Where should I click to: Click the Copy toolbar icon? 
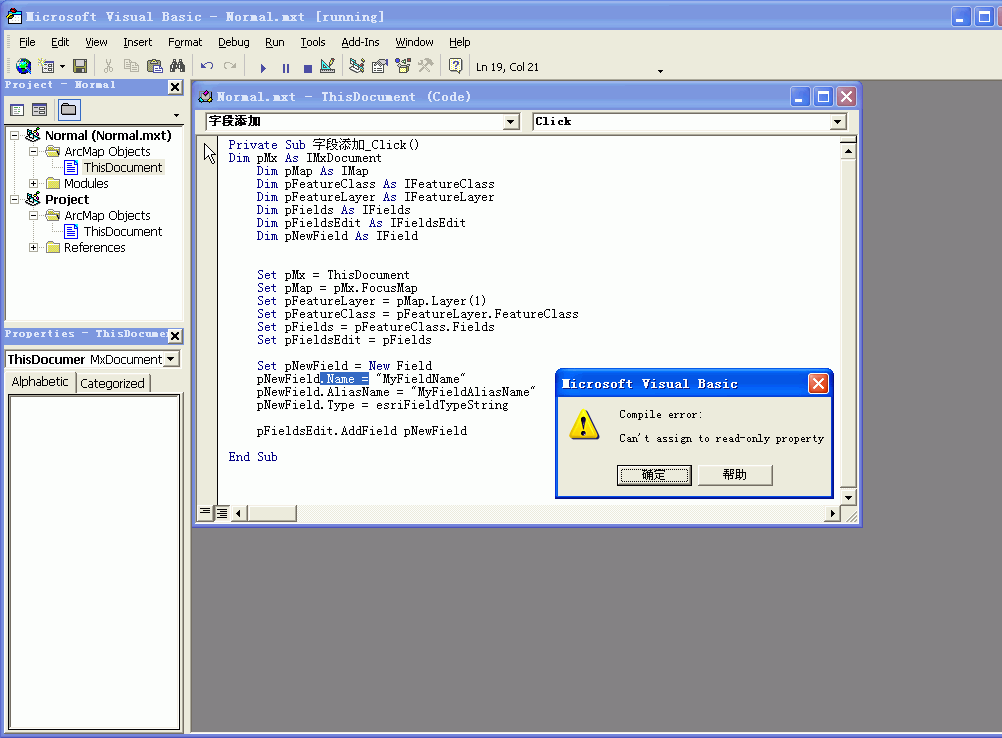pyautogui.click(x=131, y=66)
